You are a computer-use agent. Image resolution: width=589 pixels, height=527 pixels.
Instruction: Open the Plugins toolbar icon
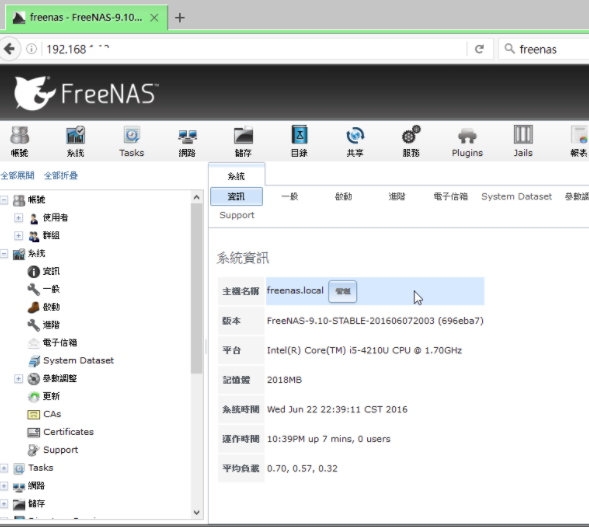coord(467,141)
